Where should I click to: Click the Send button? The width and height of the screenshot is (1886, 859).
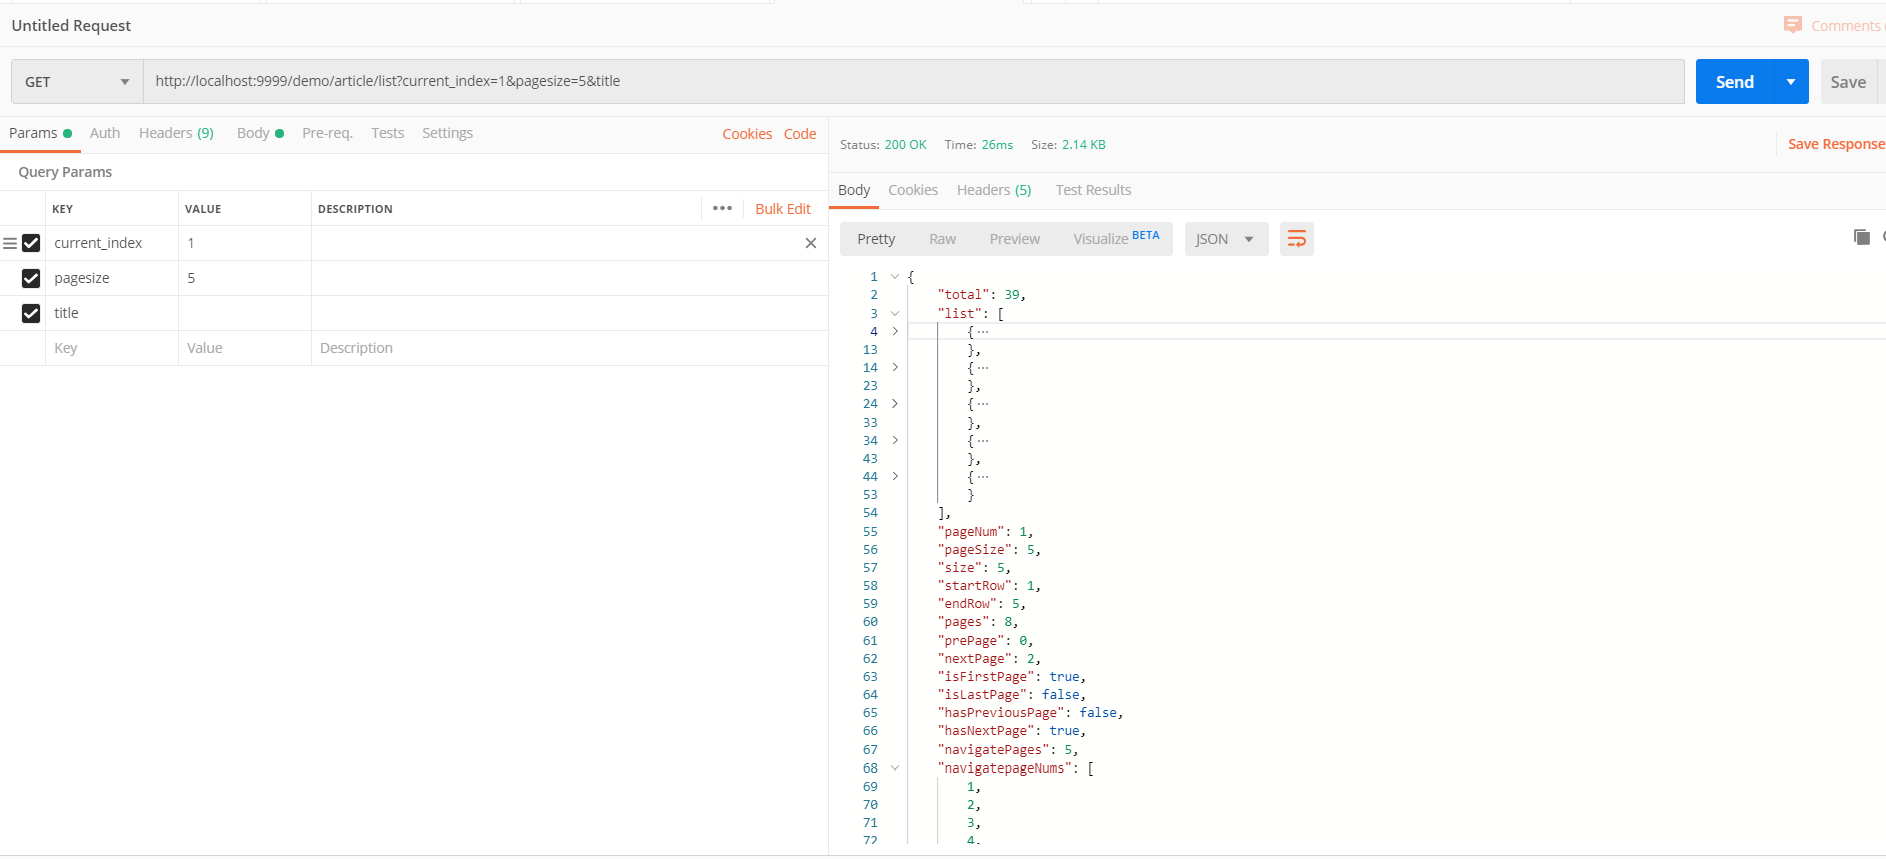[x=1735, y=82]
